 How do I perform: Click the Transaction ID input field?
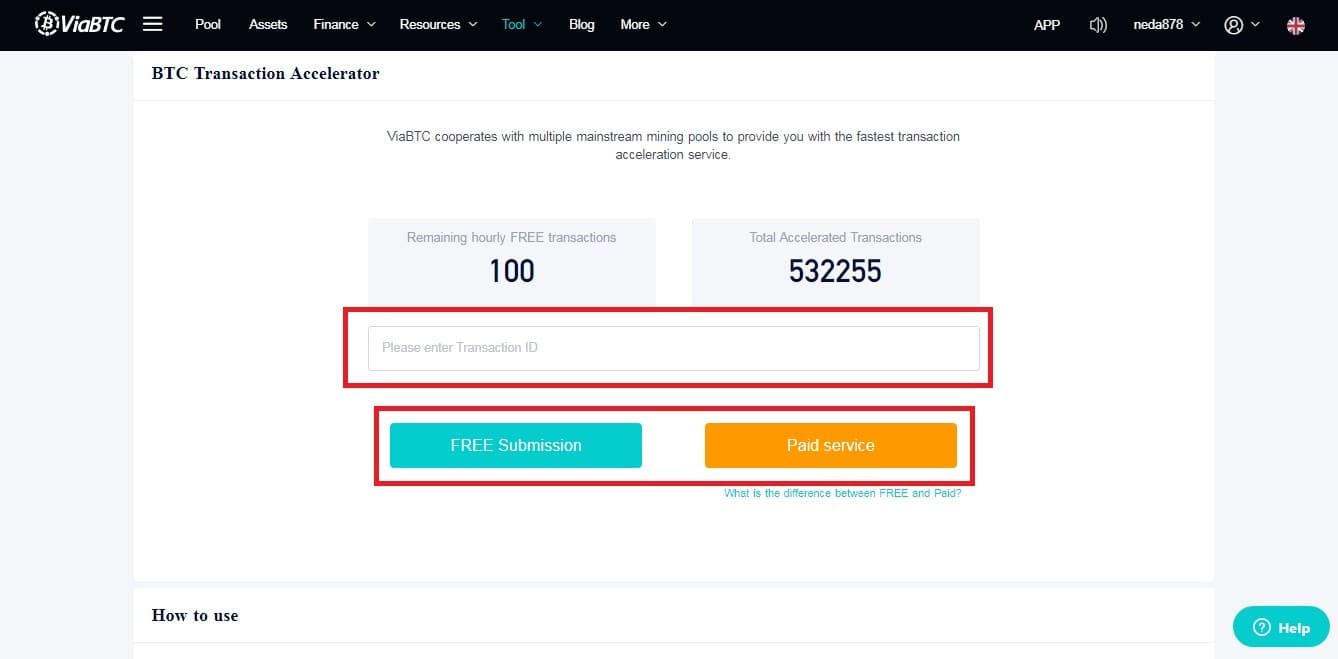(x=674, y=348)
